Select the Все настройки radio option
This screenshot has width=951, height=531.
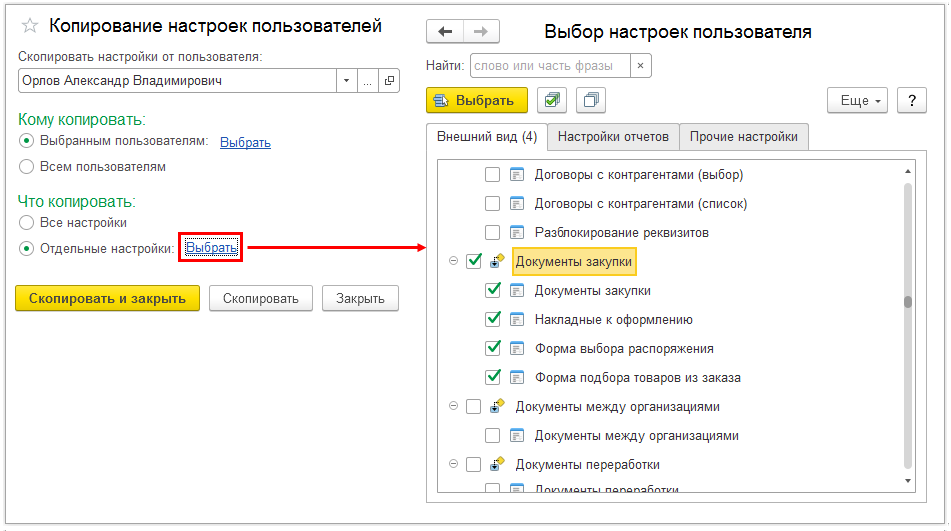[27, 222]
